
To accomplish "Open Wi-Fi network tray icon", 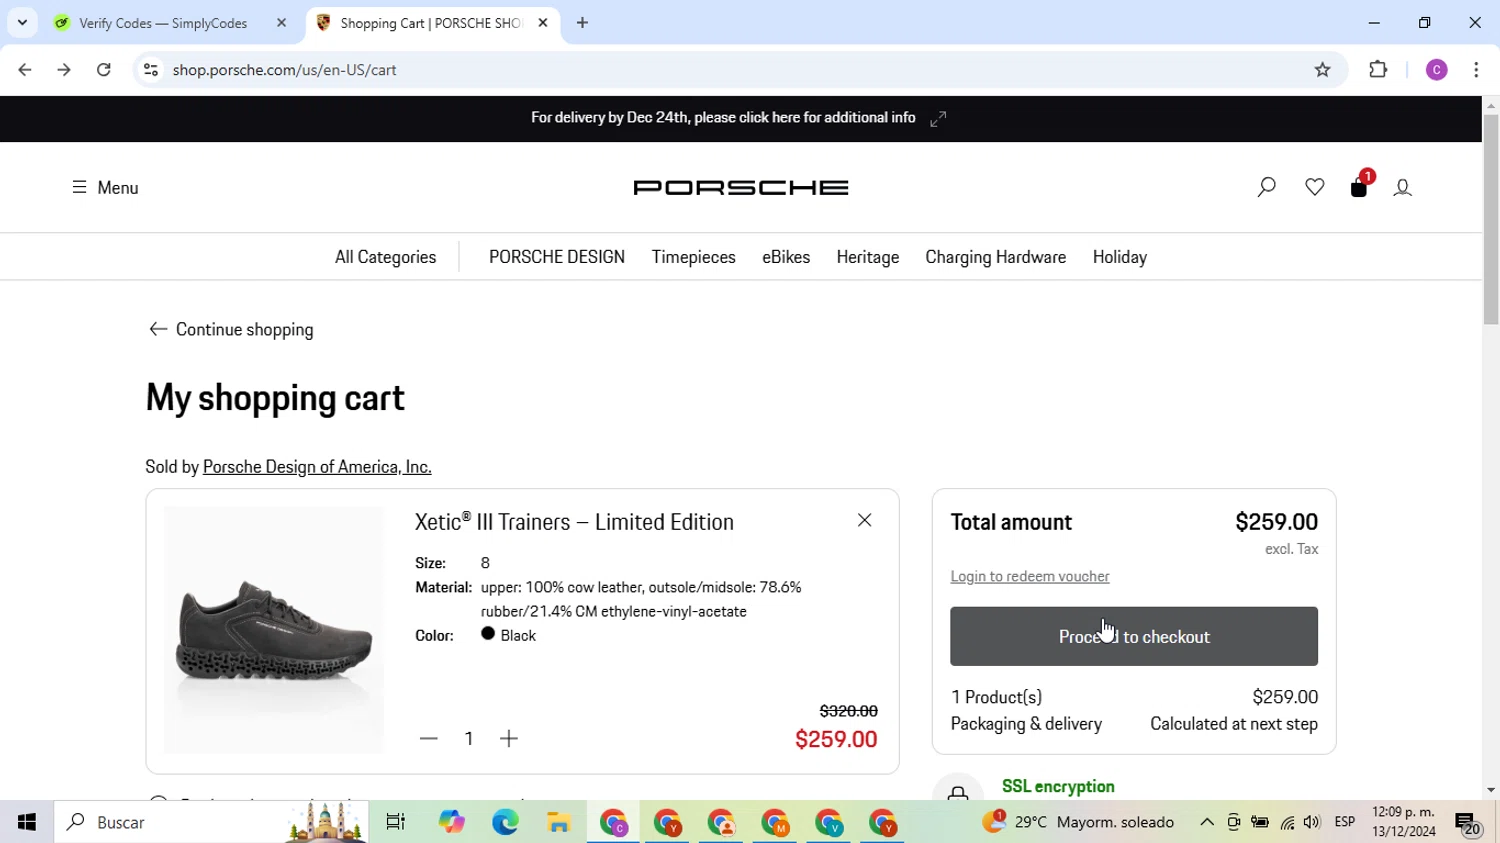I will 1287,822.
